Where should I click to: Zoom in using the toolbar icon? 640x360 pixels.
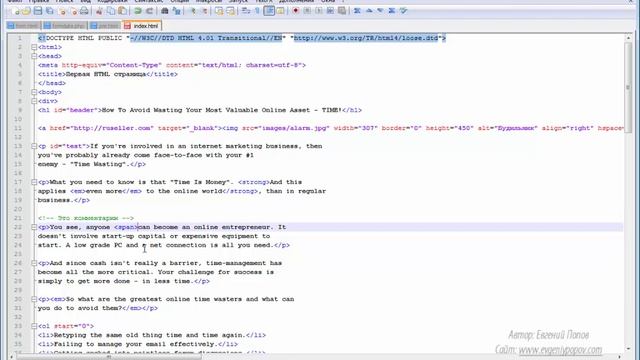(x=193, y=11)
